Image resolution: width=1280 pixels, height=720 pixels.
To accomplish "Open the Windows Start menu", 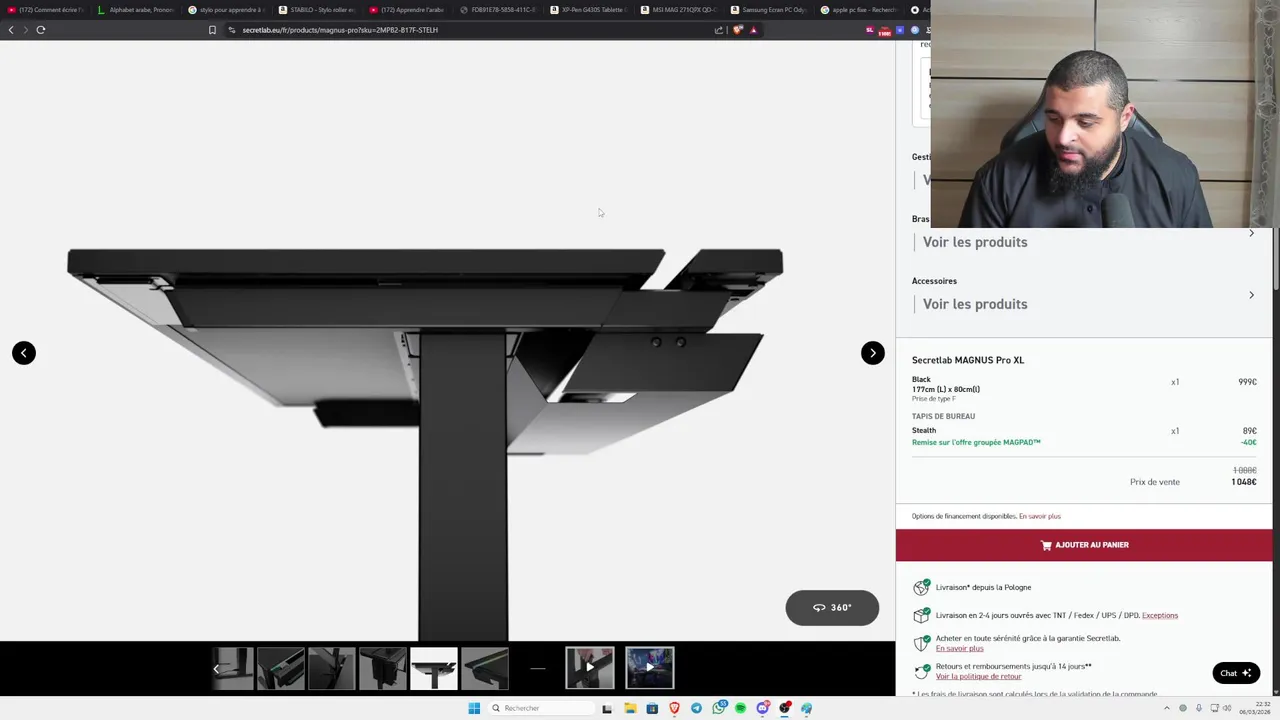I will click(474, 708).
